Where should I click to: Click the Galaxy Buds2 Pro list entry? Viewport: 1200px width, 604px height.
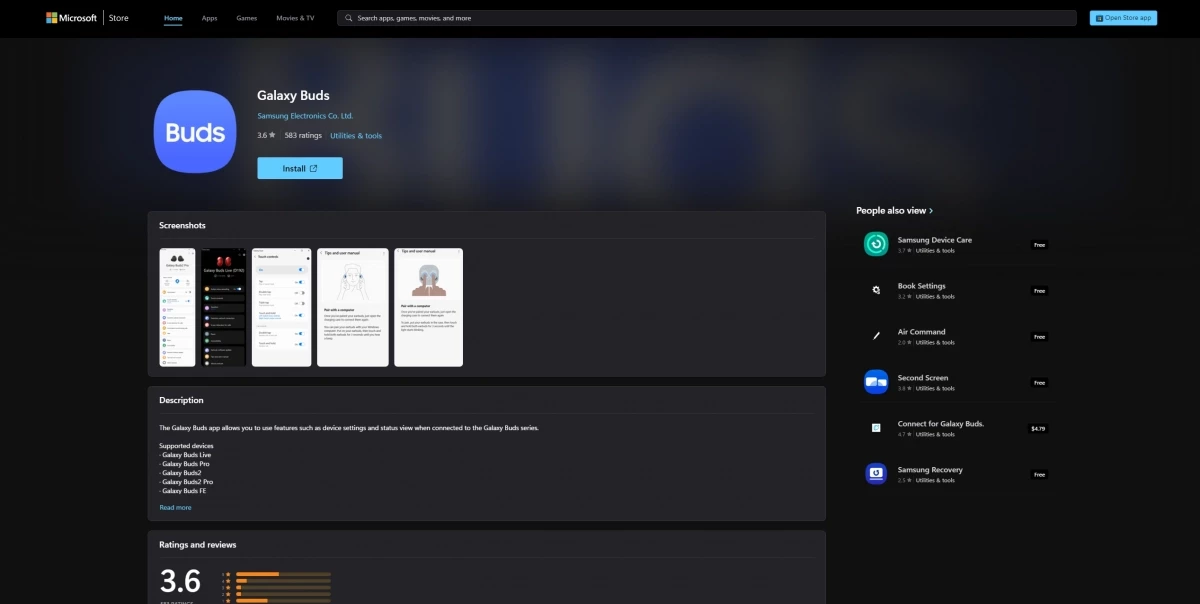(x=187, y=482)
